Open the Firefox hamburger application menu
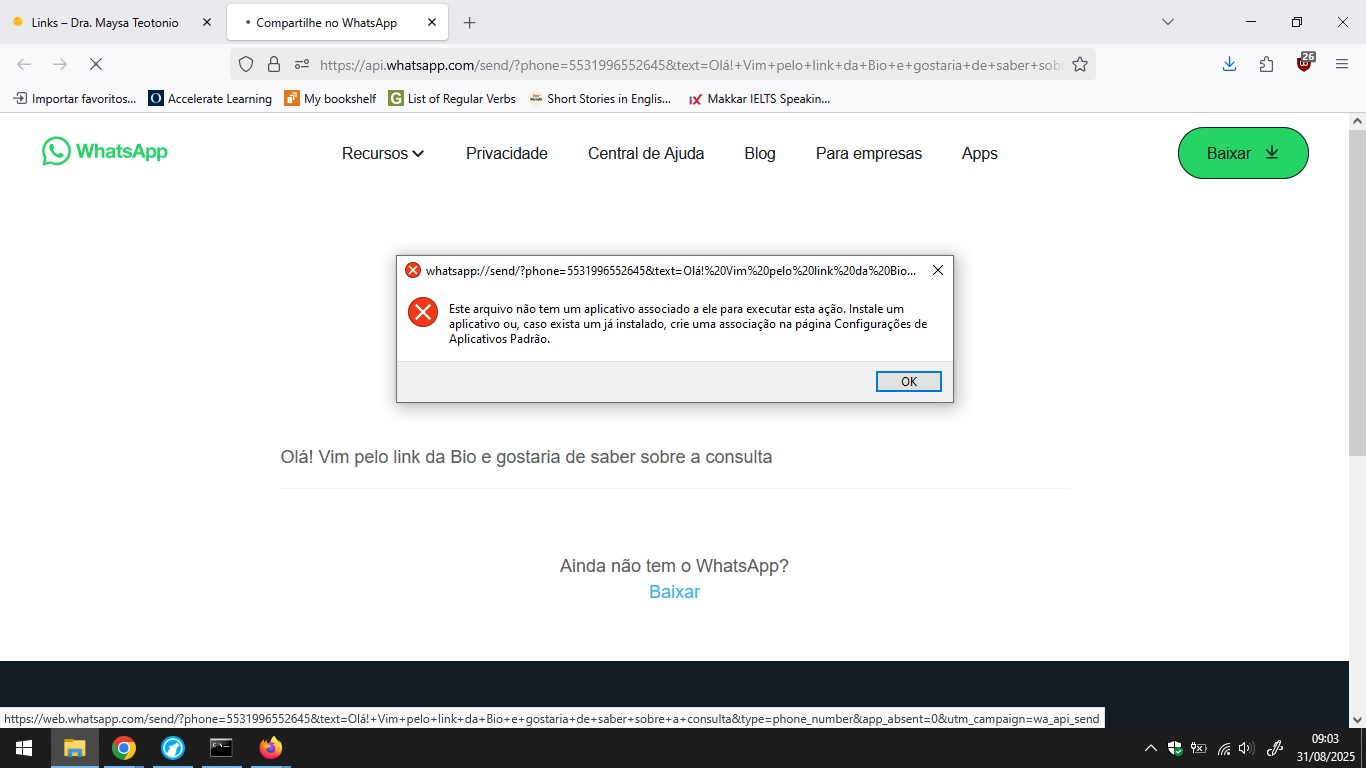1366x768 pixels. [1342, 64]
